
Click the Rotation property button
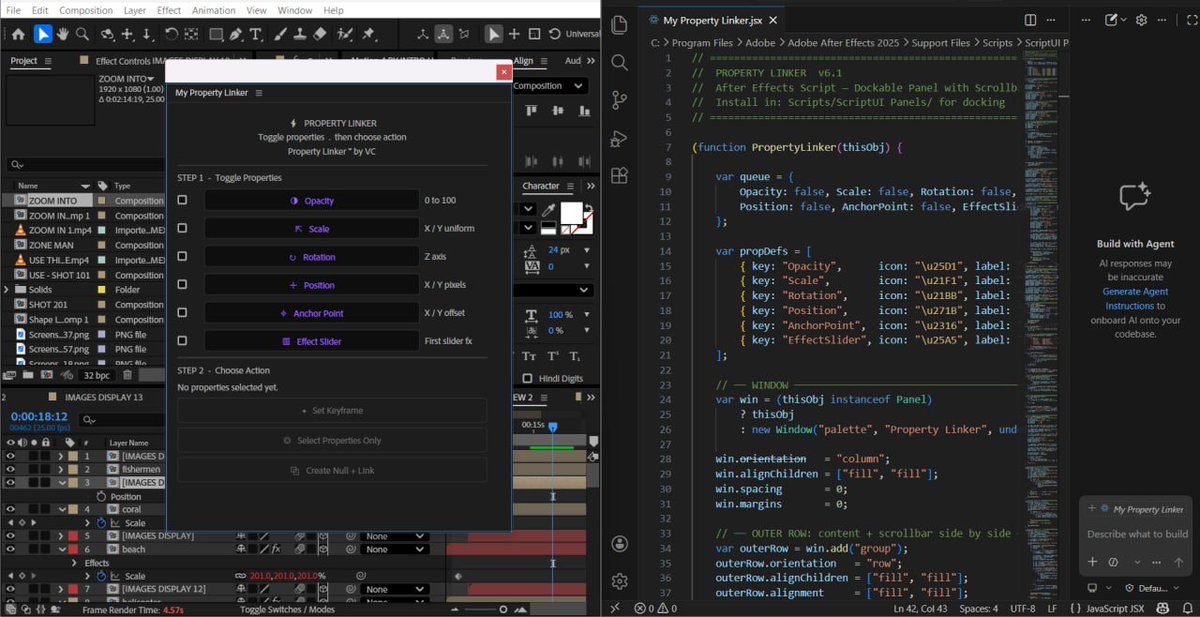[x=312, y=256]
